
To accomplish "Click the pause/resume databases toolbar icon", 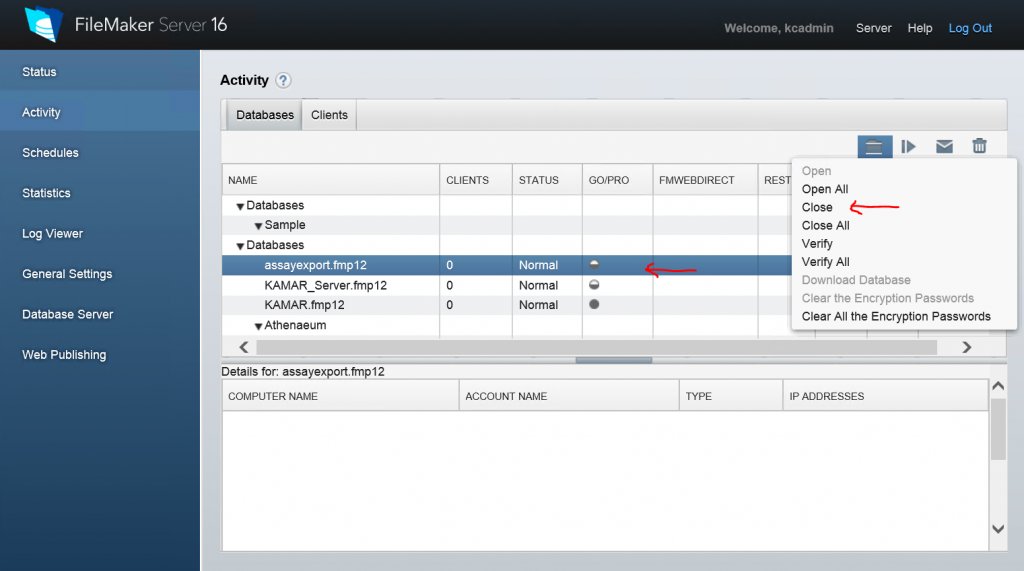I will tap(908, 146).
